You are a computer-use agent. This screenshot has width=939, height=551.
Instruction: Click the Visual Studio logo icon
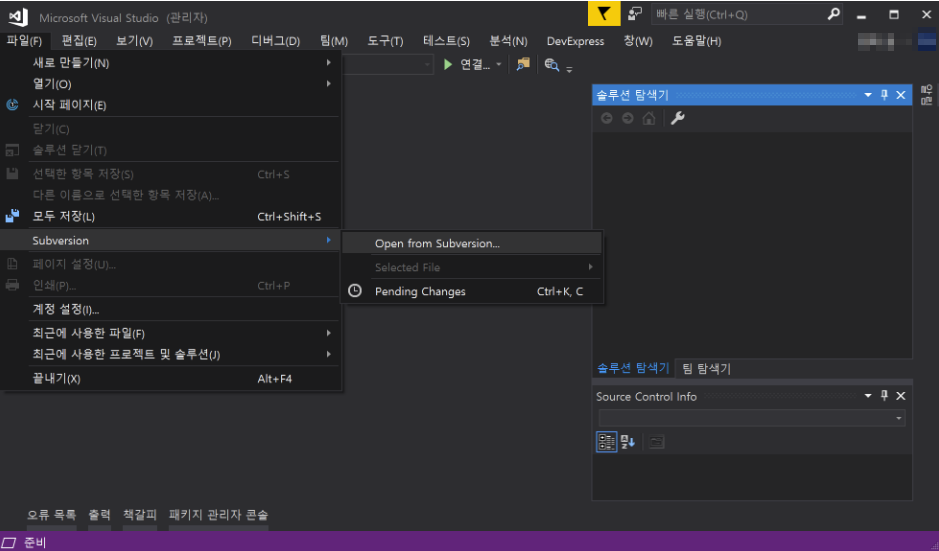point(18,17)
